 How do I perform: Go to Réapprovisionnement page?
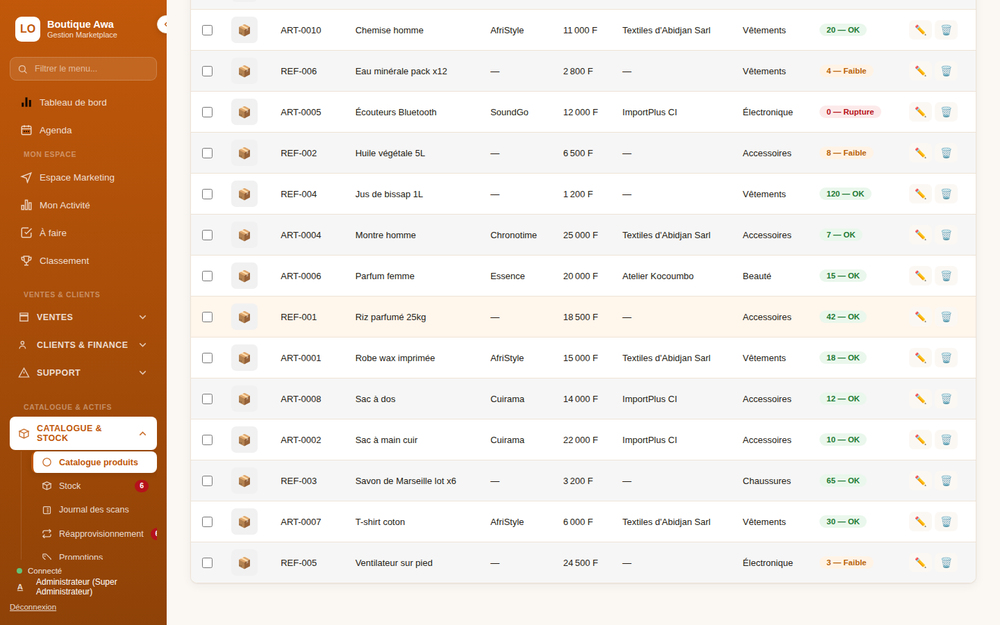(x=94, y=534)
